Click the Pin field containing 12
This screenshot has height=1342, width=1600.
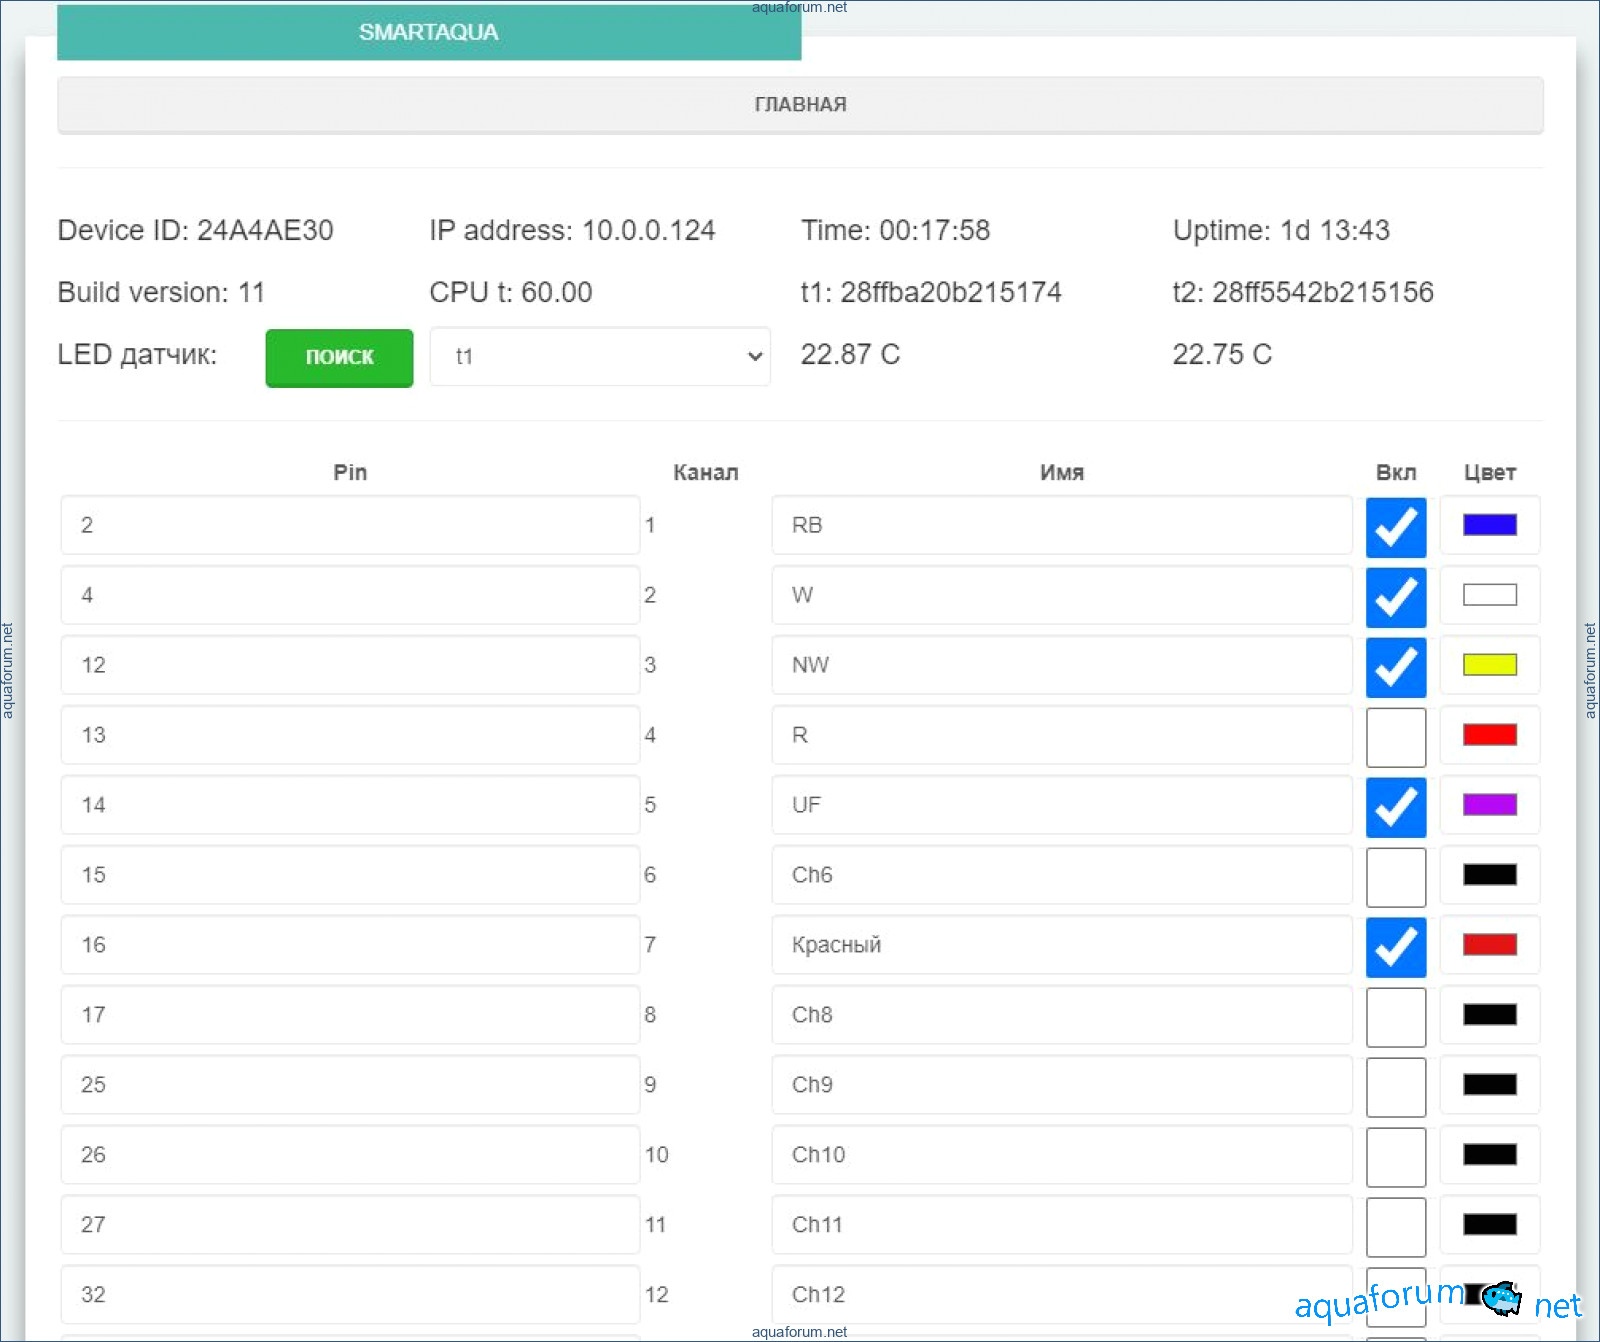(x=350, y=665)
